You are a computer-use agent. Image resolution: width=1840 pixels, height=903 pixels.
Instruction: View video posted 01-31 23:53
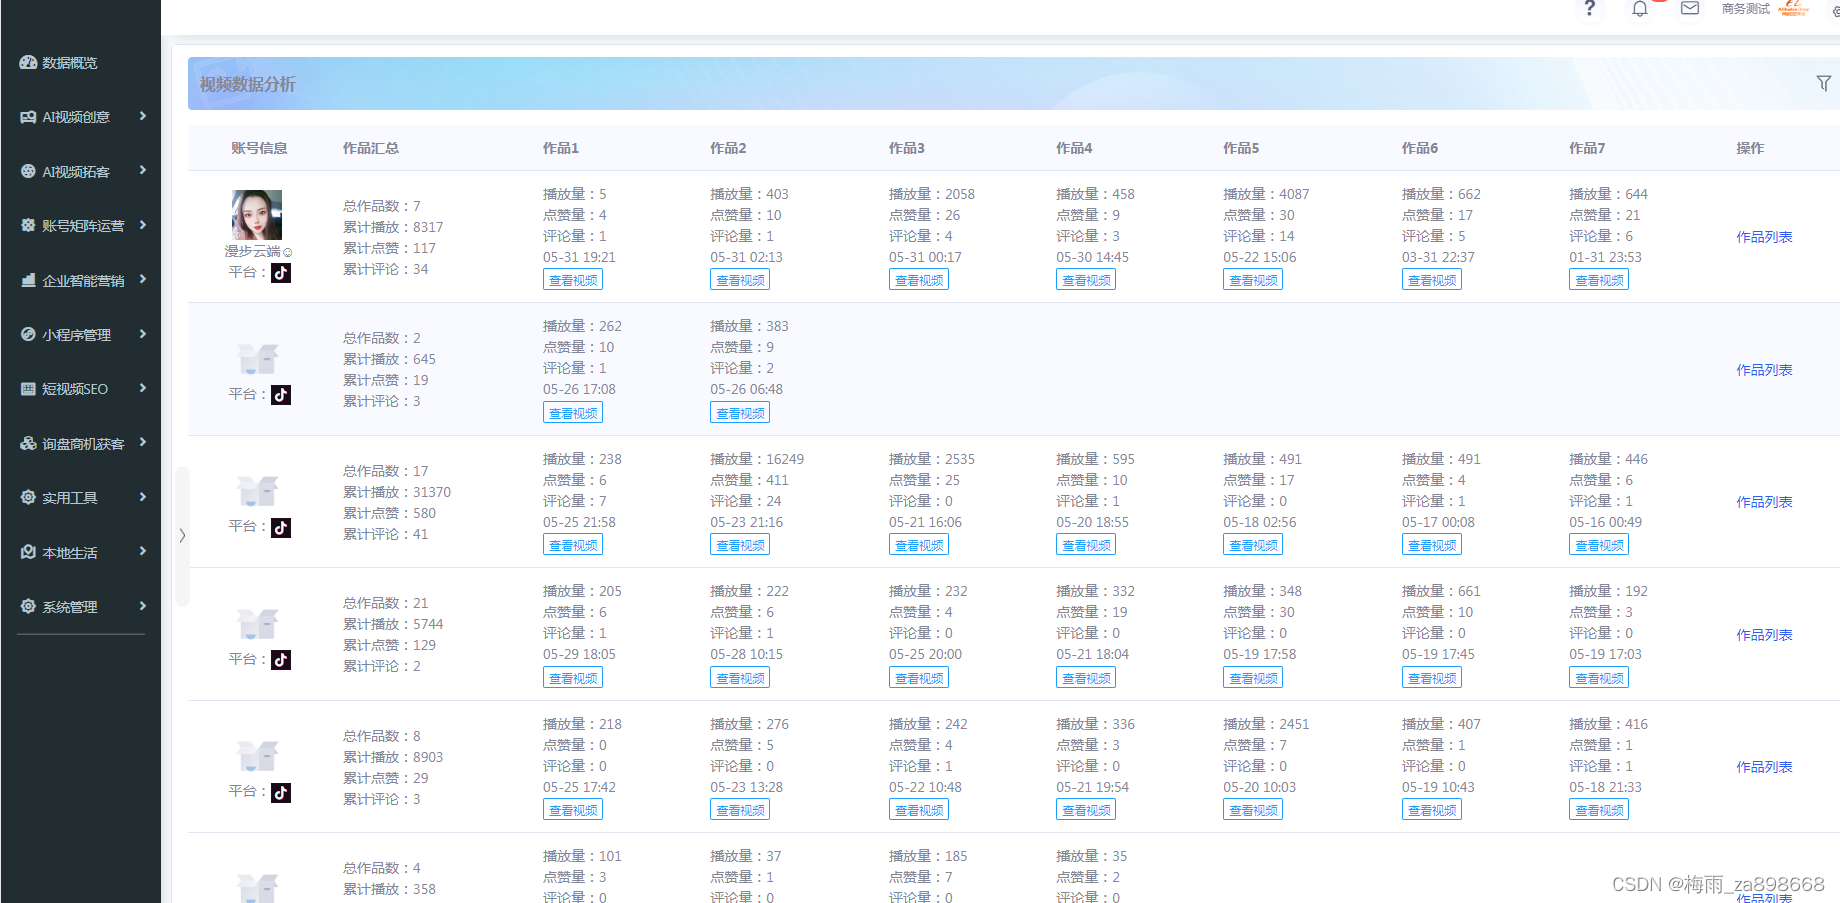[x=1599, y=280]
